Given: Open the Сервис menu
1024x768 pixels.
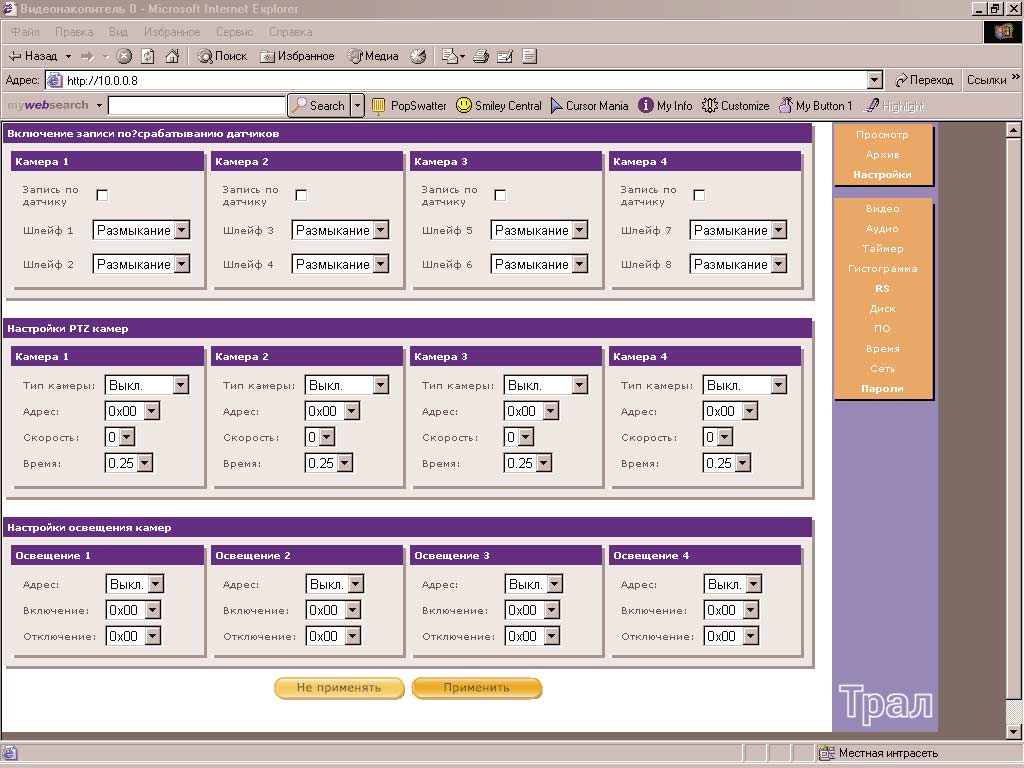Looking at the screenshot, I should tap(234, 32).
